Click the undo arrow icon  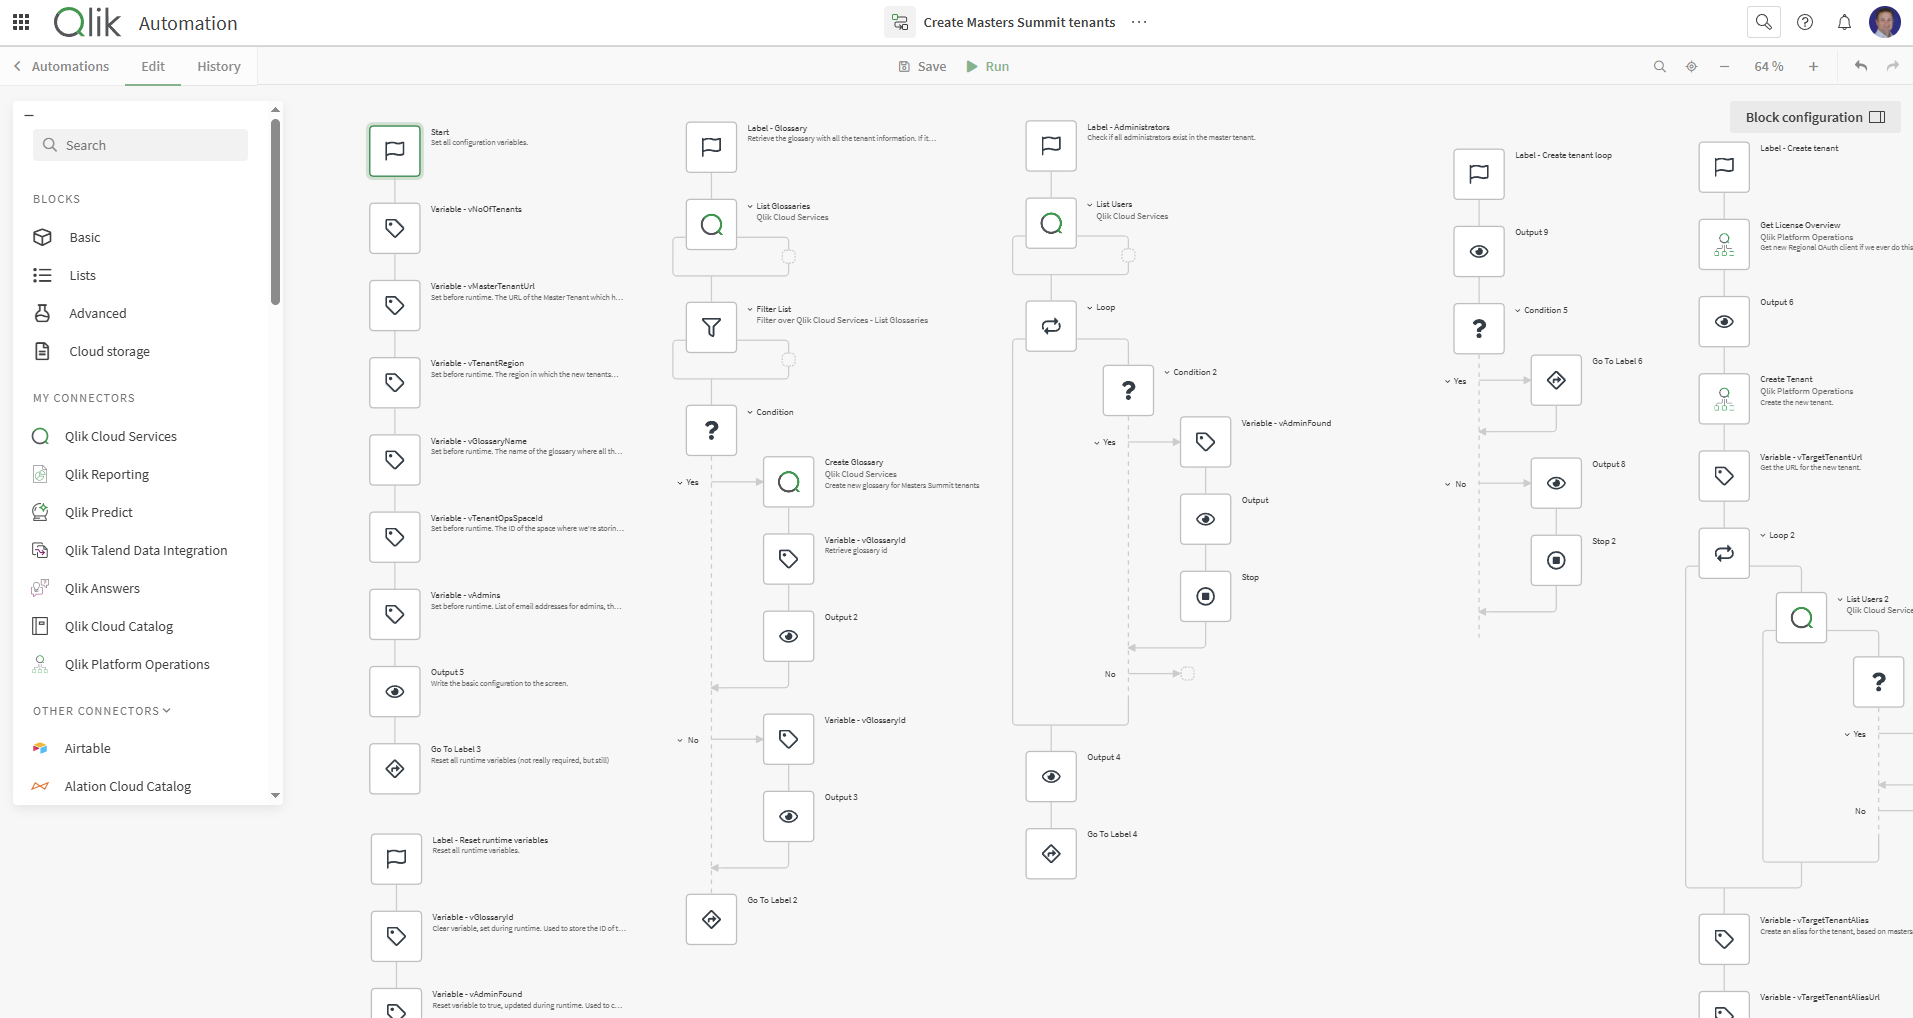click(1860, 66)
